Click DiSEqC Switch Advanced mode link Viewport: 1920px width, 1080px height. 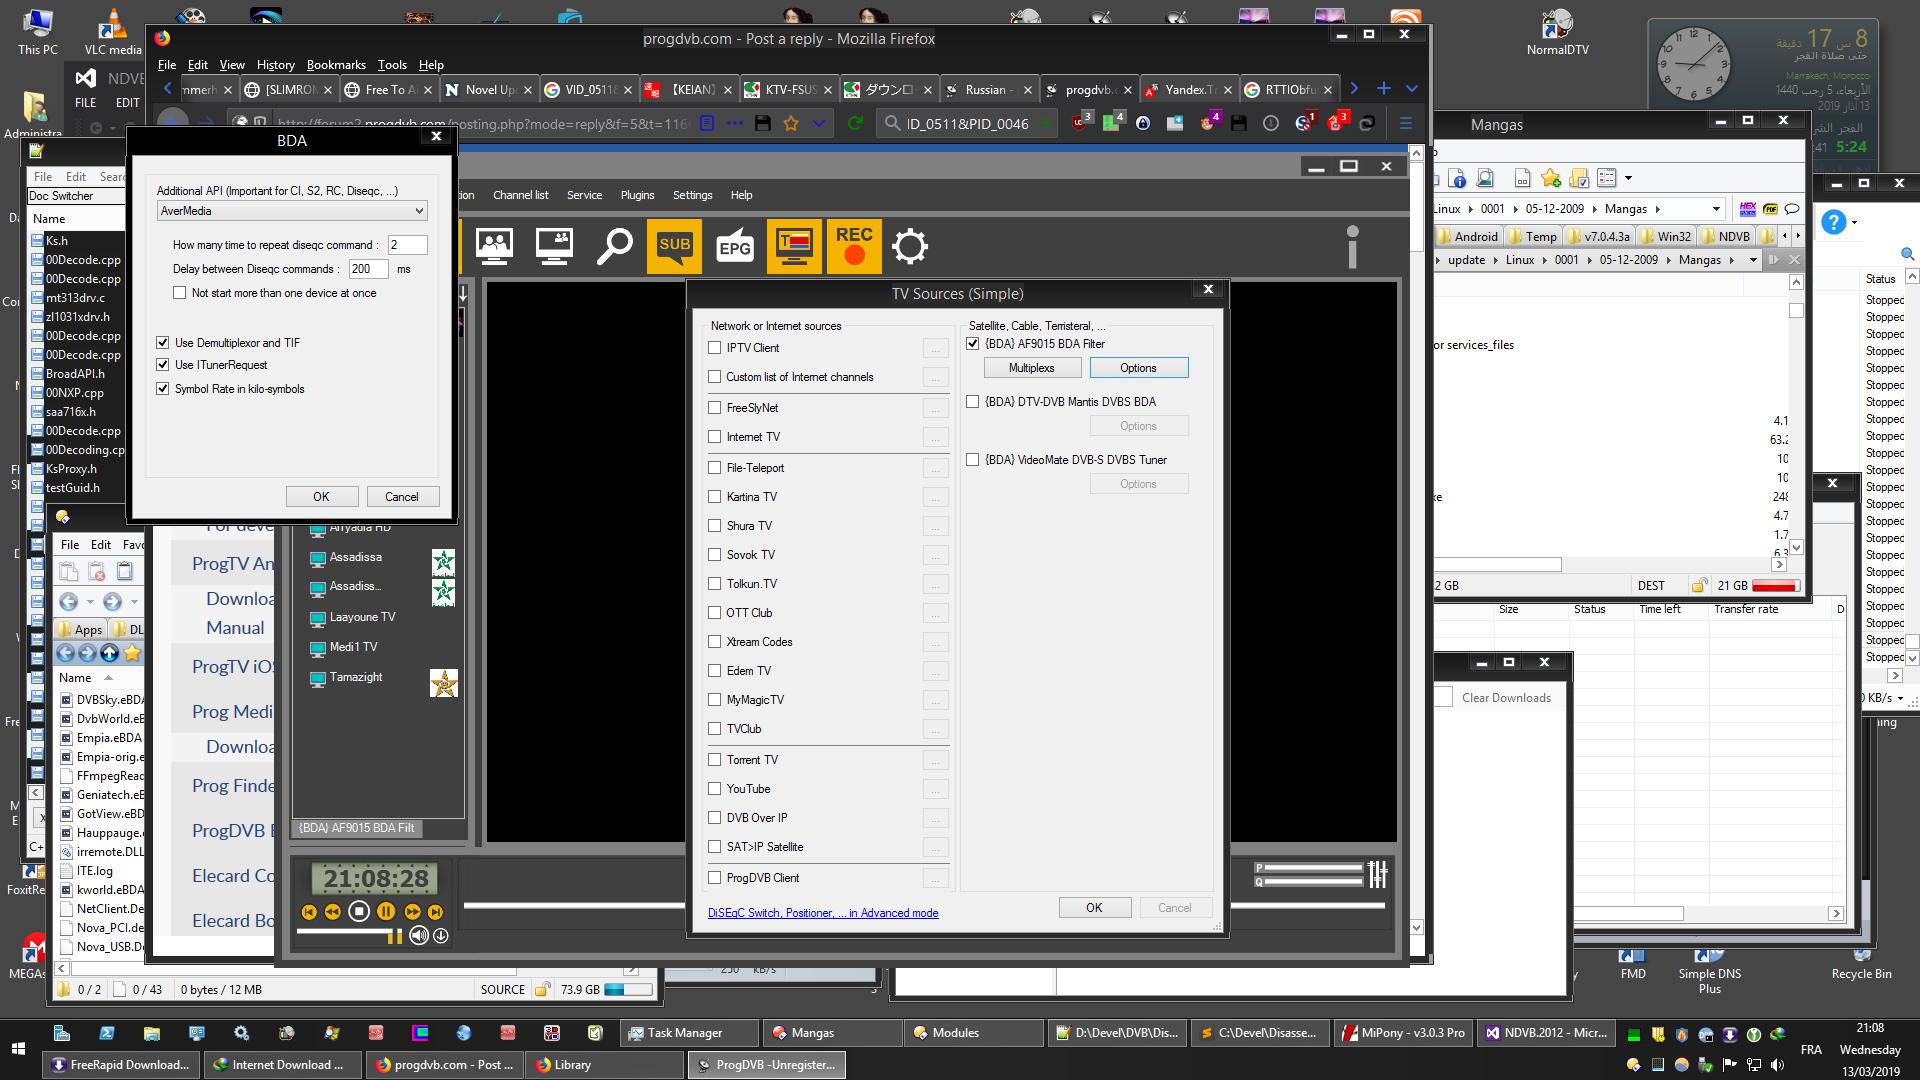click(x=823, y=913)
